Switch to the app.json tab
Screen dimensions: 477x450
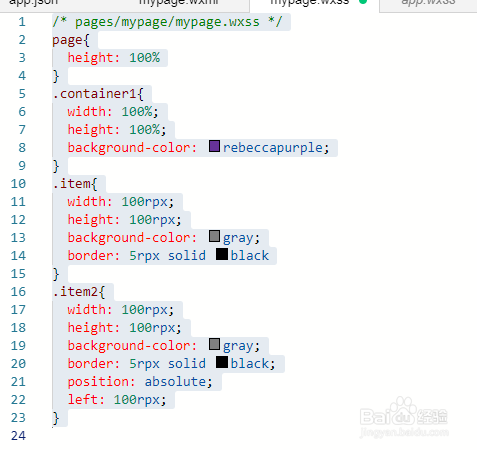(33, 3)
